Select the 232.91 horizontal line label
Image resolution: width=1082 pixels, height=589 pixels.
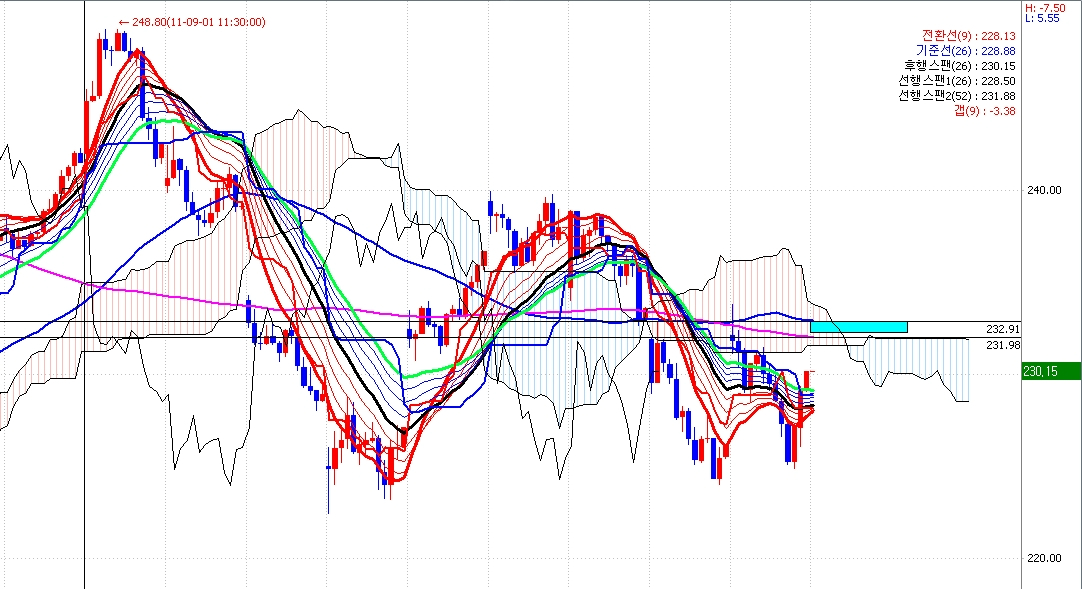pos(1002,329)
